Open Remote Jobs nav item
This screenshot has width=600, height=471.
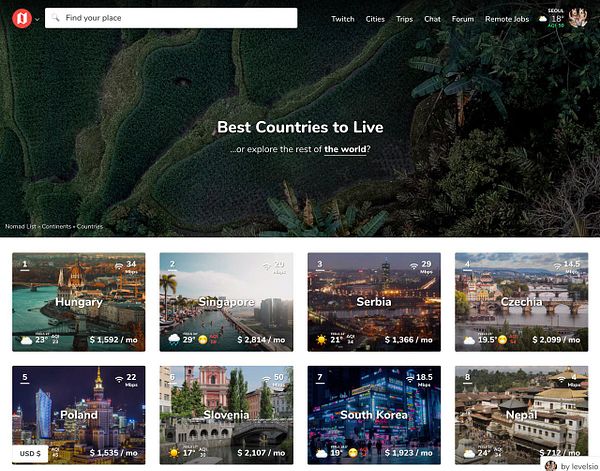click(x=507, y=19)
